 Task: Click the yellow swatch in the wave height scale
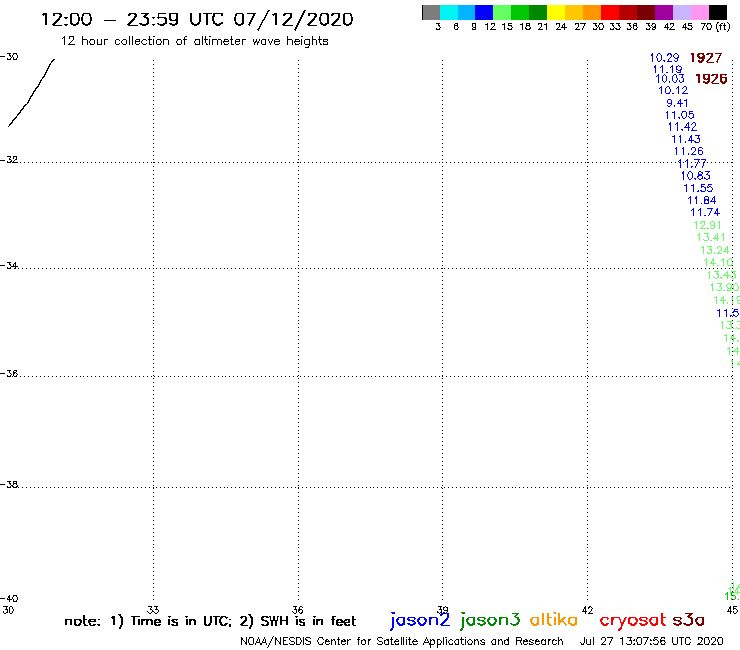tap(555, 12)
